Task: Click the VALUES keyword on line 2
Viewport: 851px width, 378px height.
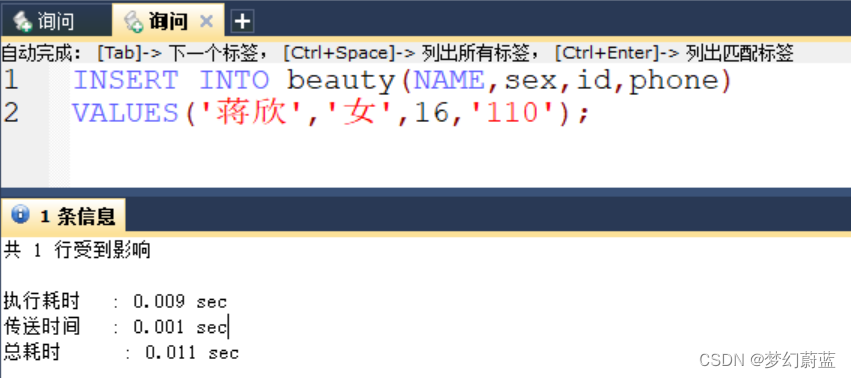Action: (126, 113)
